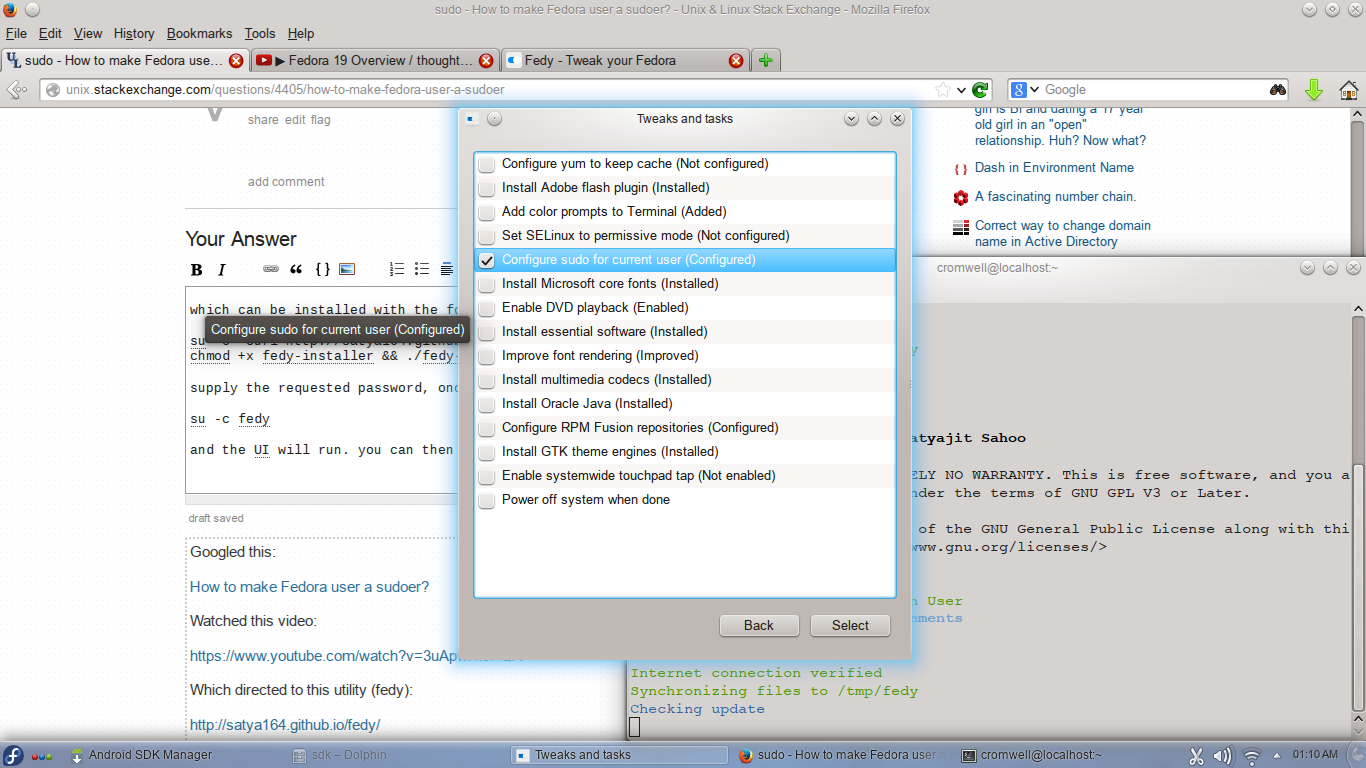Image resolution: width=1366 pixels, height=768 pixels.
Task: Switch to the Fedora 19 Overview tab
Action: pos(375,60)
